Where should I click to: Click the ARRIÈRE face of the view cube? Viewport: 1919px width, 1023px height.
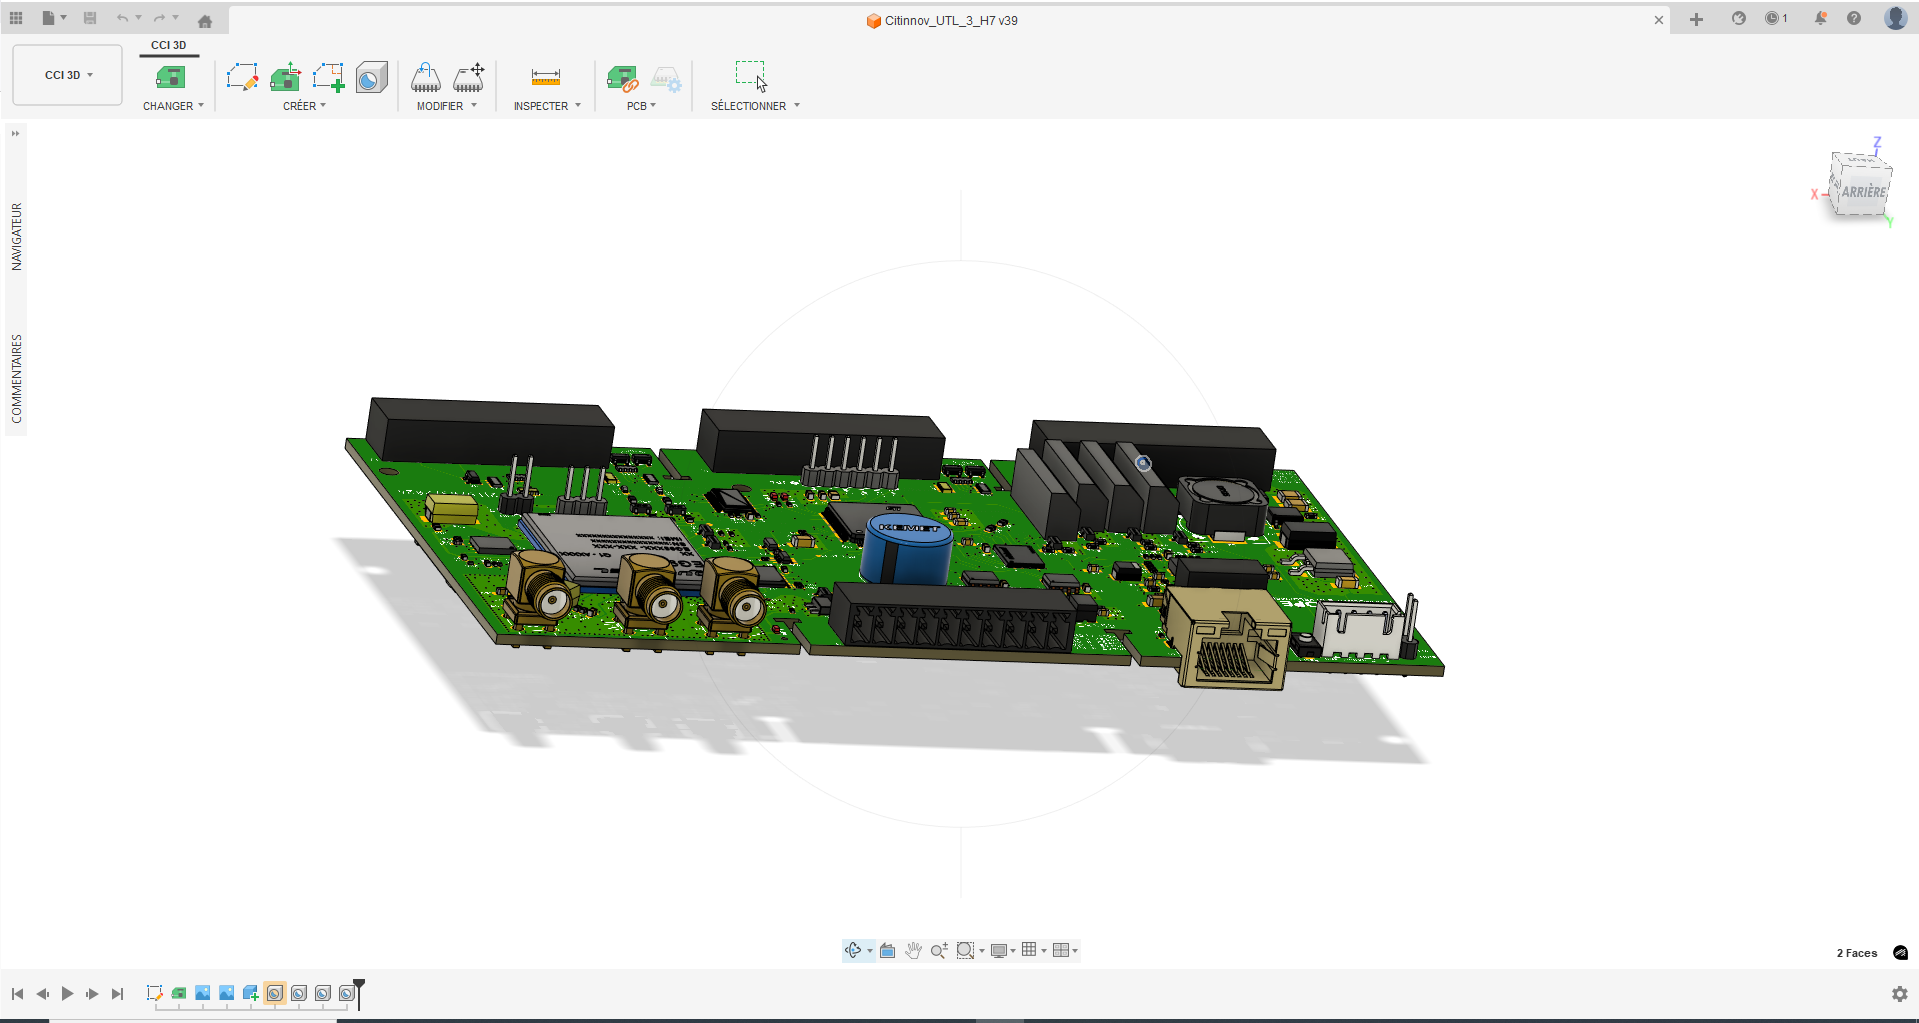coord(1863,192)
